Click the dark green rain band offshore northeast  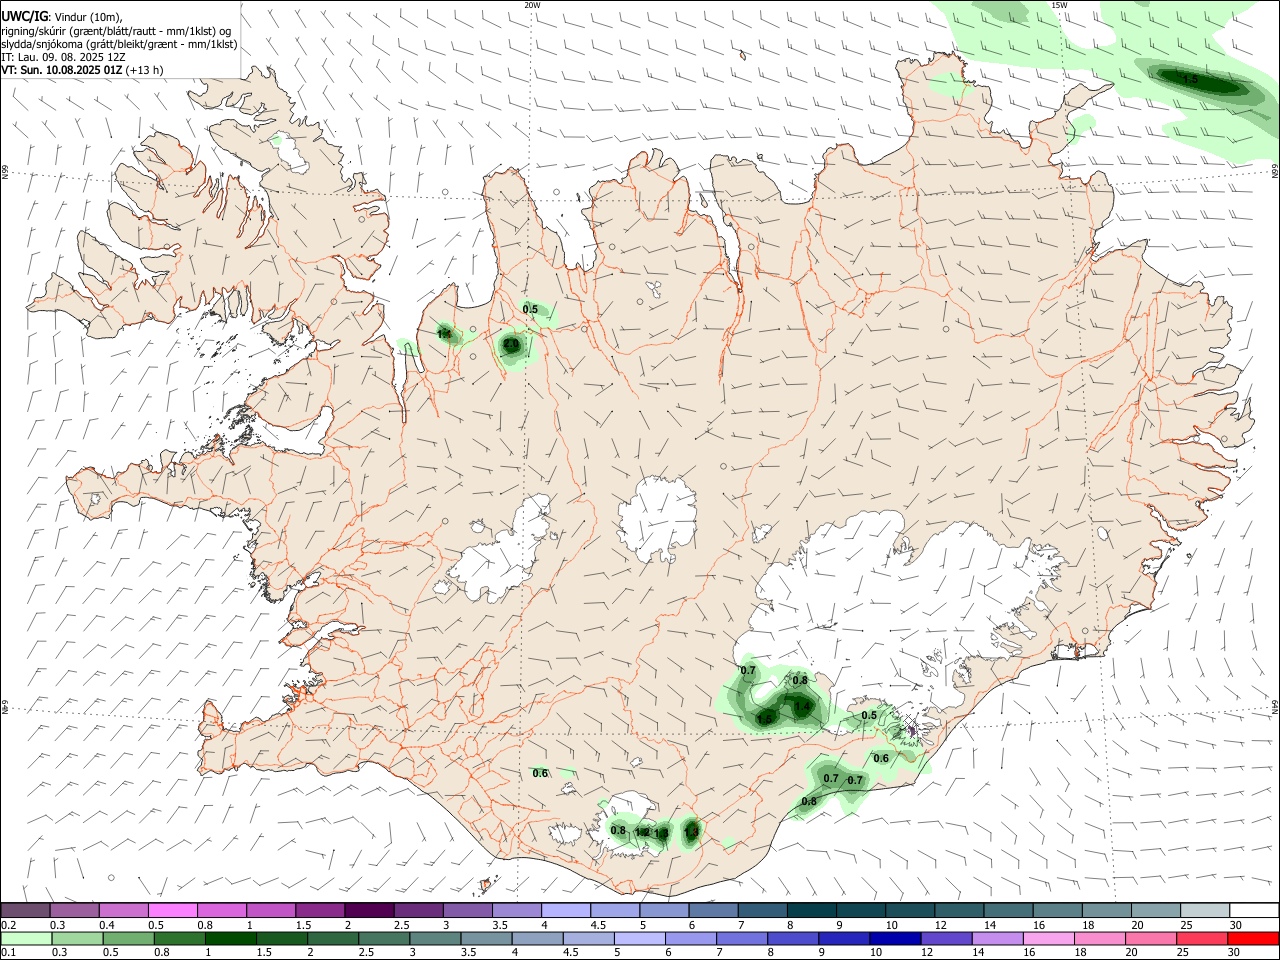[1198, 81]
